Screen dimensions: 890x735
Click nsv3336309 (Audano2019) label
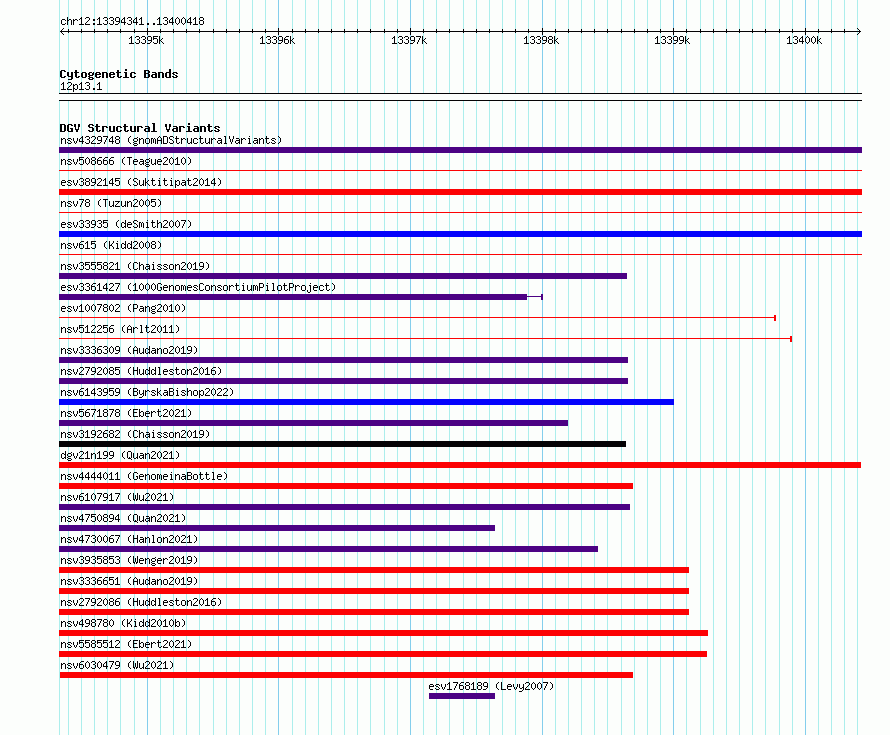coord(129,350)
